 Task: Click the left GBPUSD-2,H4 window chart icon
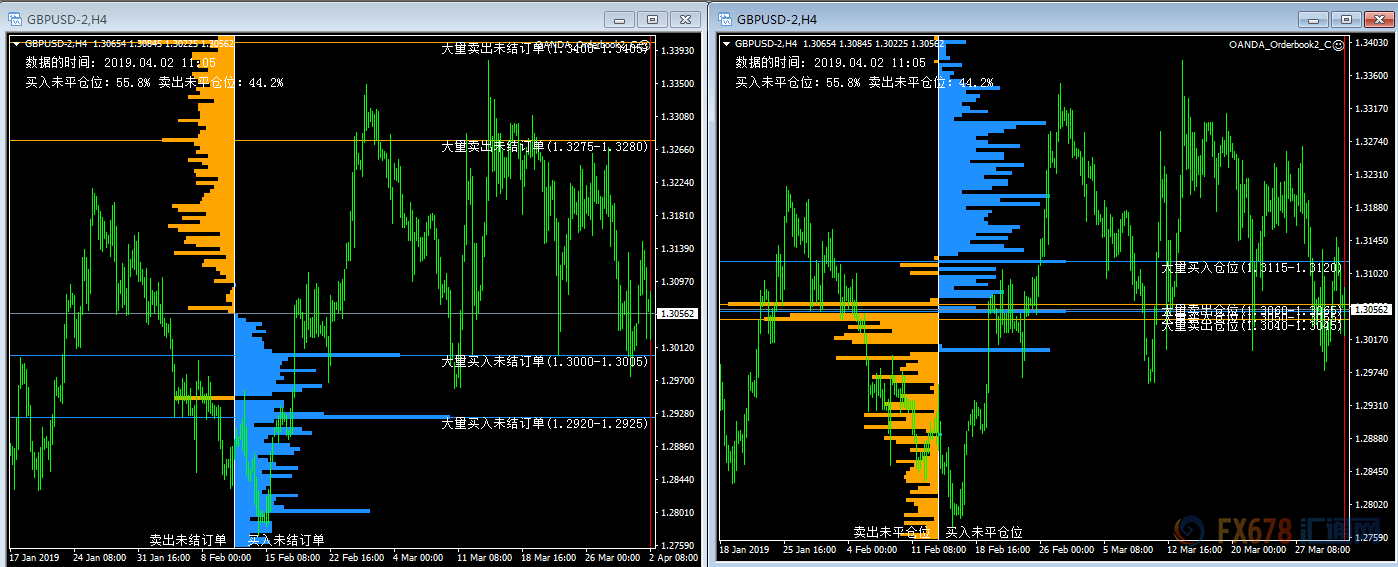[15, 19]
